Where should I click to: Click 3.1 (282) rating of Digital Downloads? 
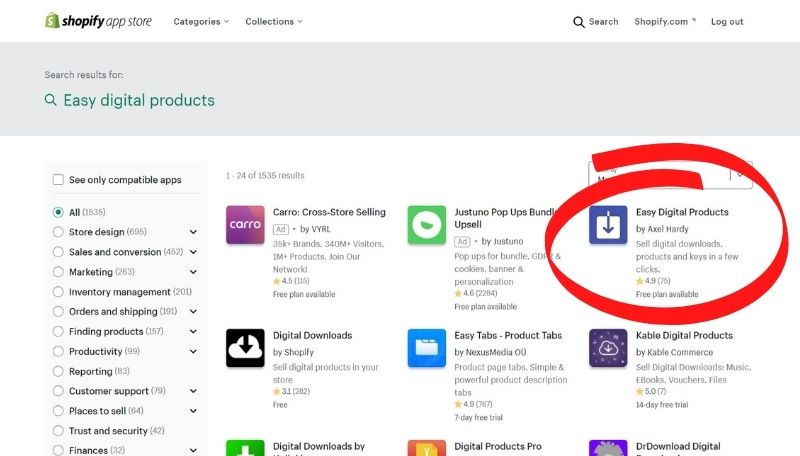click(x=291, y=391)
